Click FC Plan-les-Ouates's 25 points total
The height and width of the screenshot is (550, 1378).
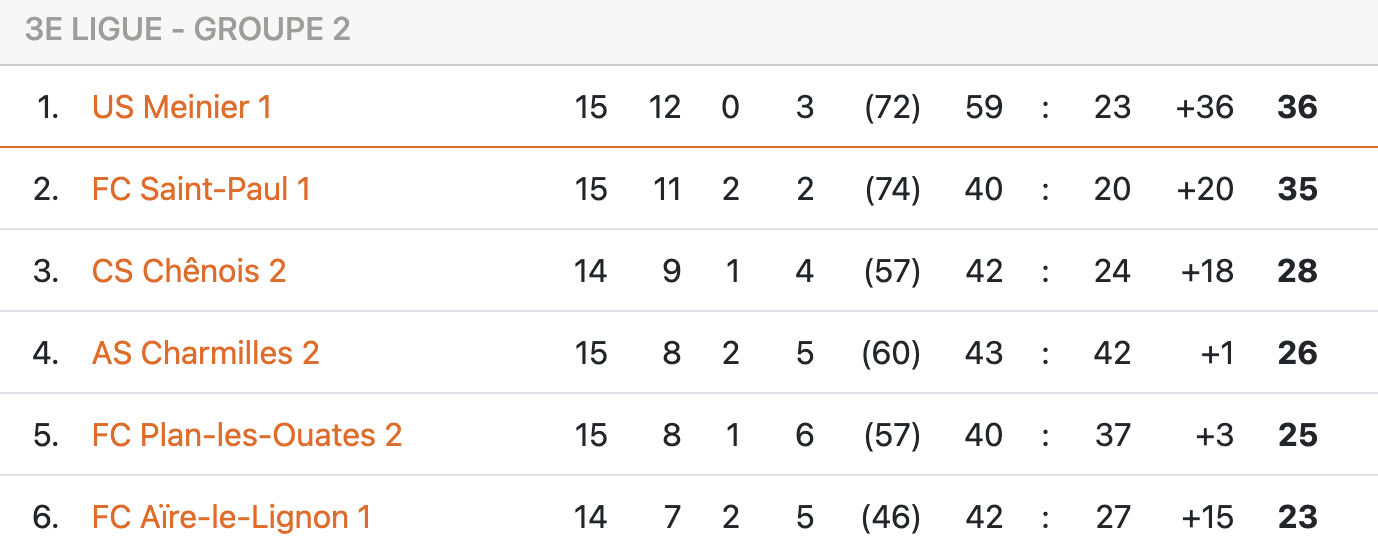click(1297, 435)
